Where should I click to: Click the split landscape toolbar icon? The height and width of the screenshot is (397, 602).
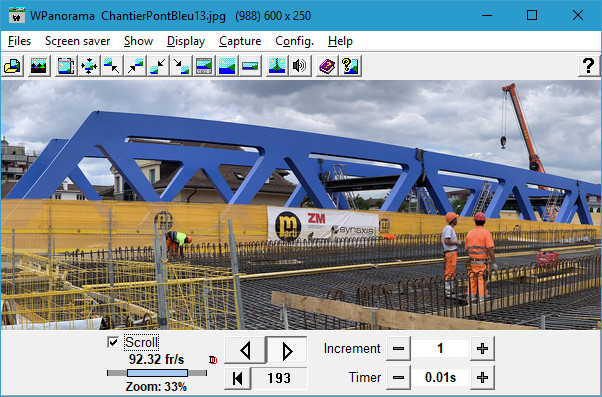[x=277, y=66]
